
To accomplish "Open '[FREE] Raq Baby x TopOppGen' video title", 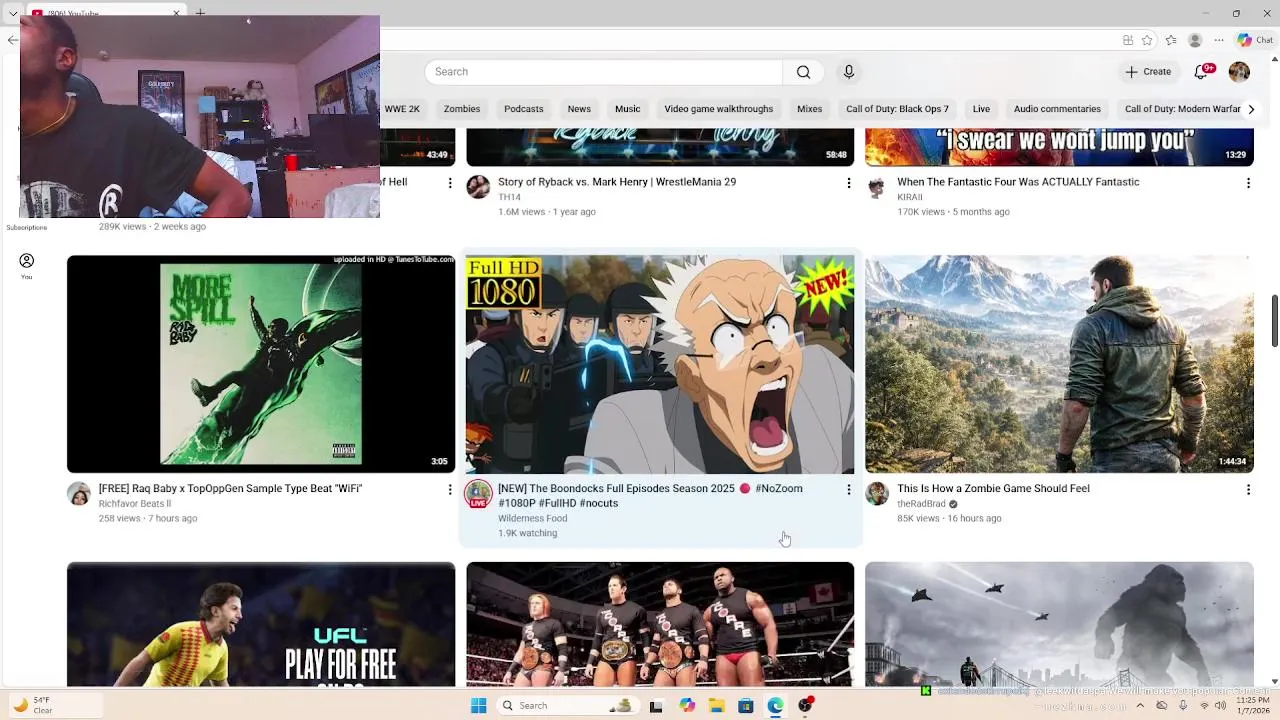I will point(230,488).
